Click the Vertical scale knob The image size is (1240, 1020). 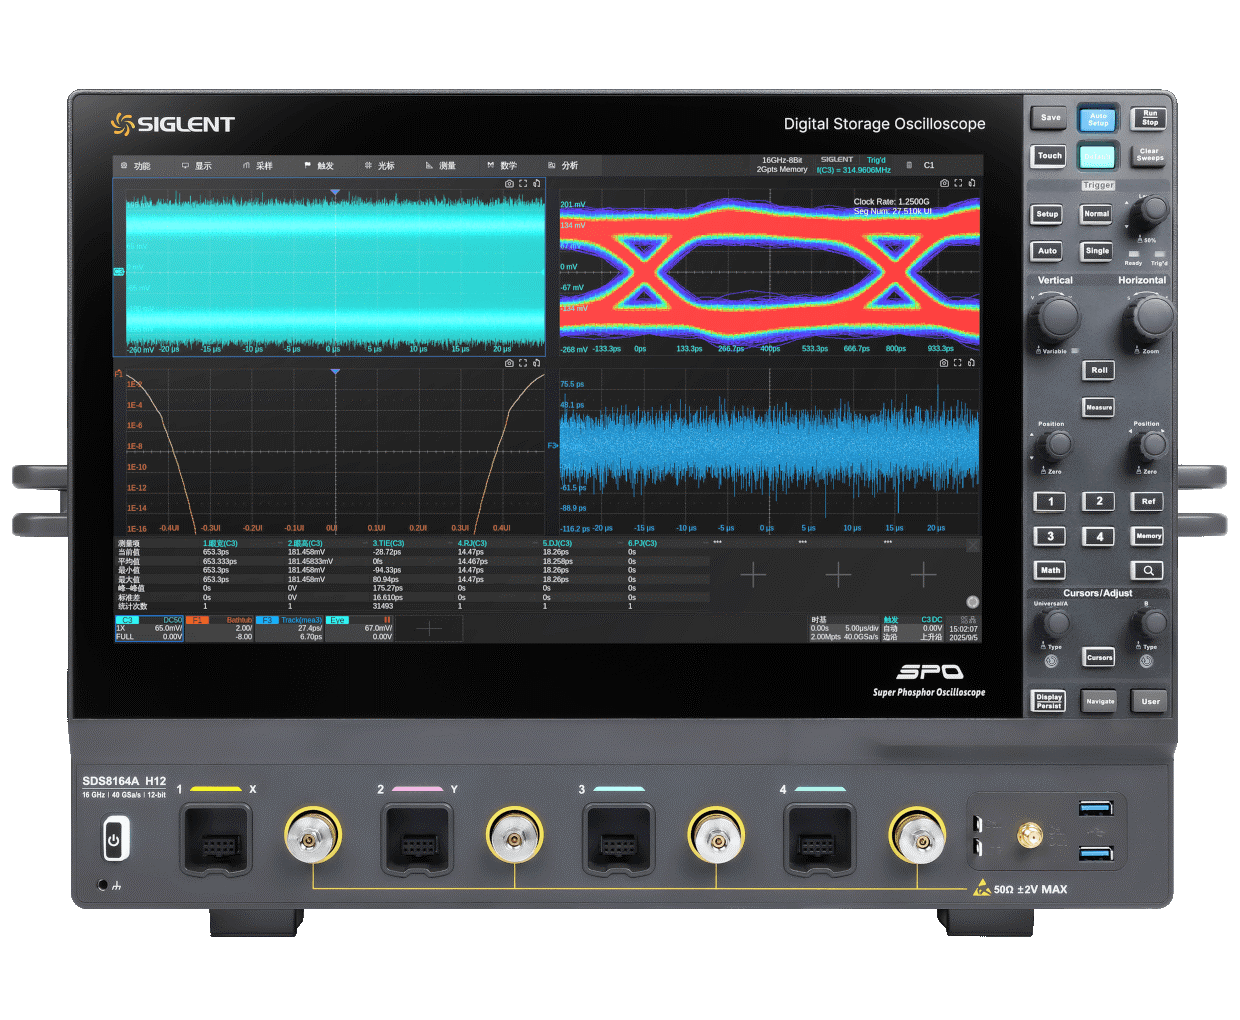point(1058,317)
